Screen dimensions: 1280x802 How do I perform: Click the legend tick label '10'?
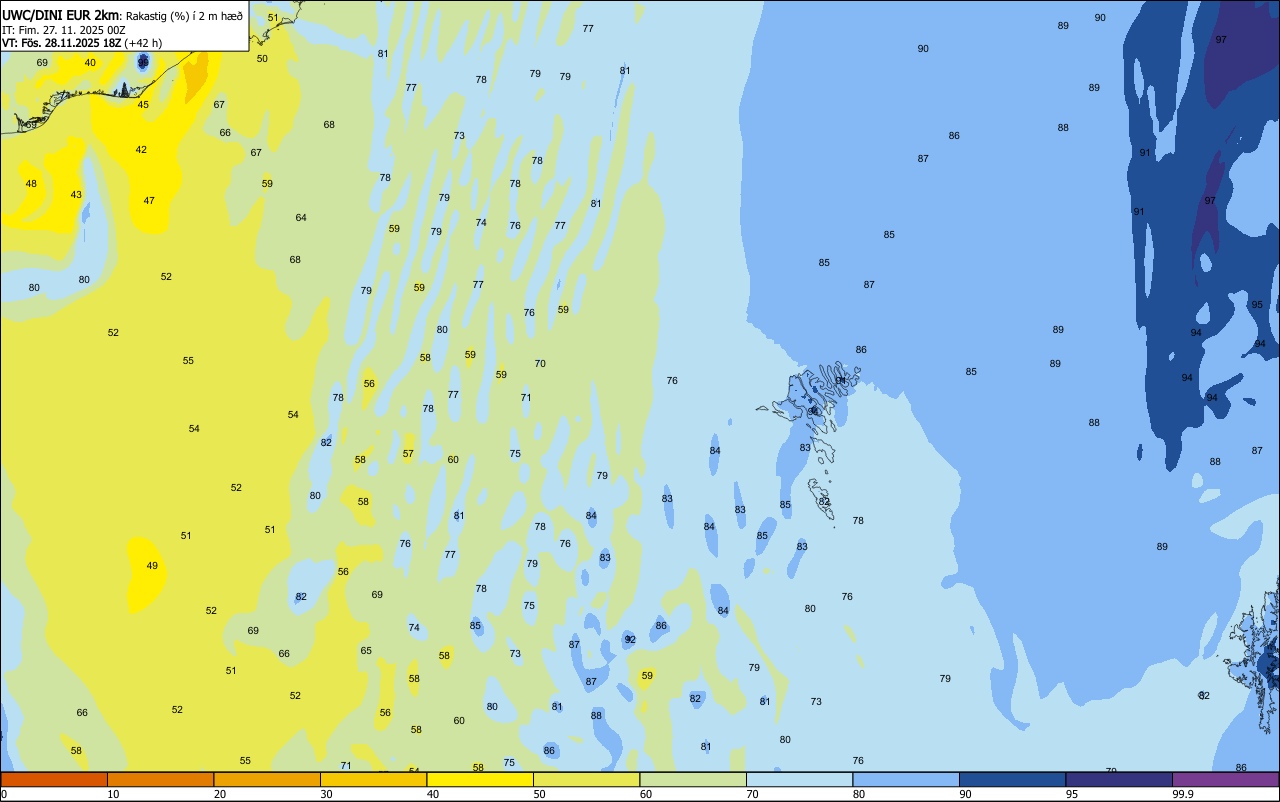pos(113,794)
